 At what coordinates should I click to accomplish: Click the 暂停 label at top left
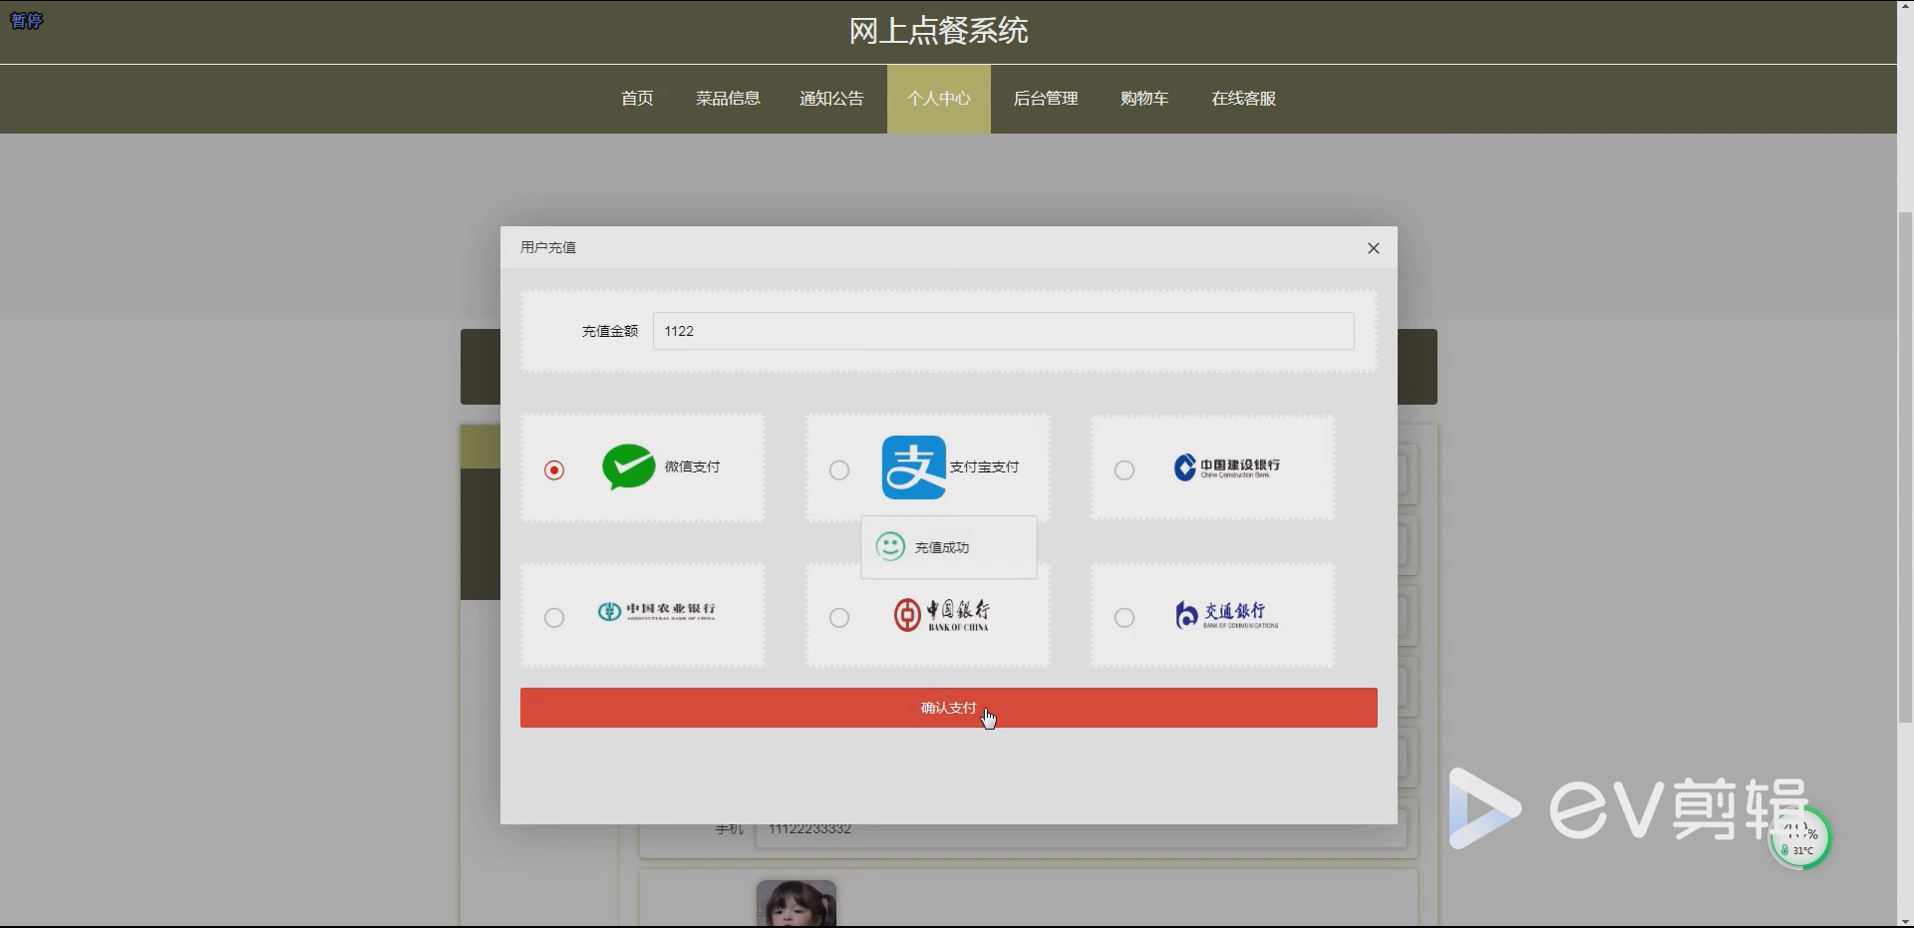[x=26, y=20]
